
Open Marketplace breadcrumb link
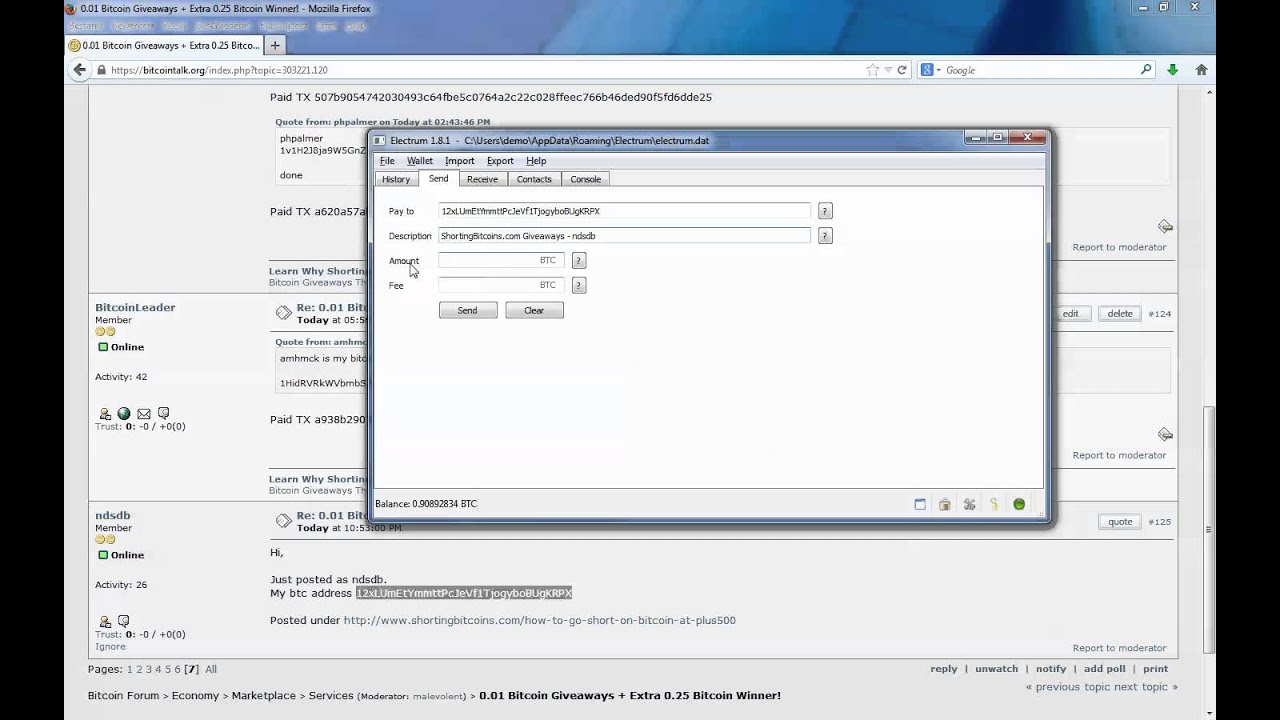[264, 695]
